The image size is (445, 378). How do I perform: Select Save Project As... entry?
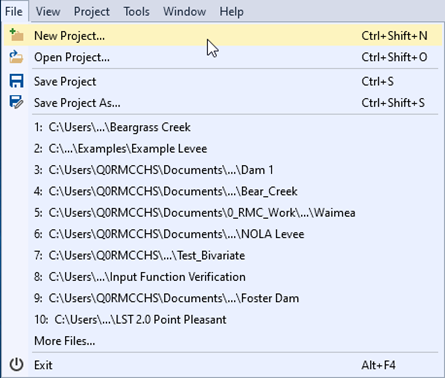pyautogui.click(x=223, y=103)
